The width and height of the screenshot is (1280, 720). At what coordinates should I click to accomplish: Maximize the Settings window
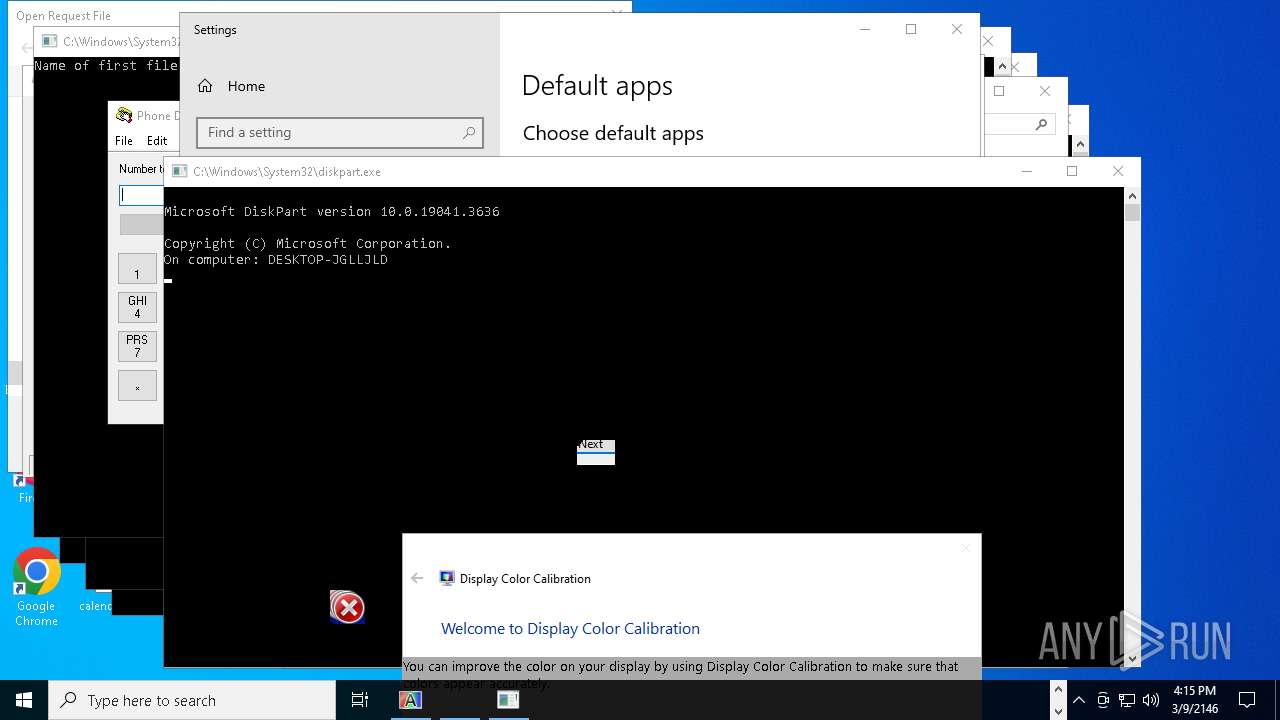911,29
